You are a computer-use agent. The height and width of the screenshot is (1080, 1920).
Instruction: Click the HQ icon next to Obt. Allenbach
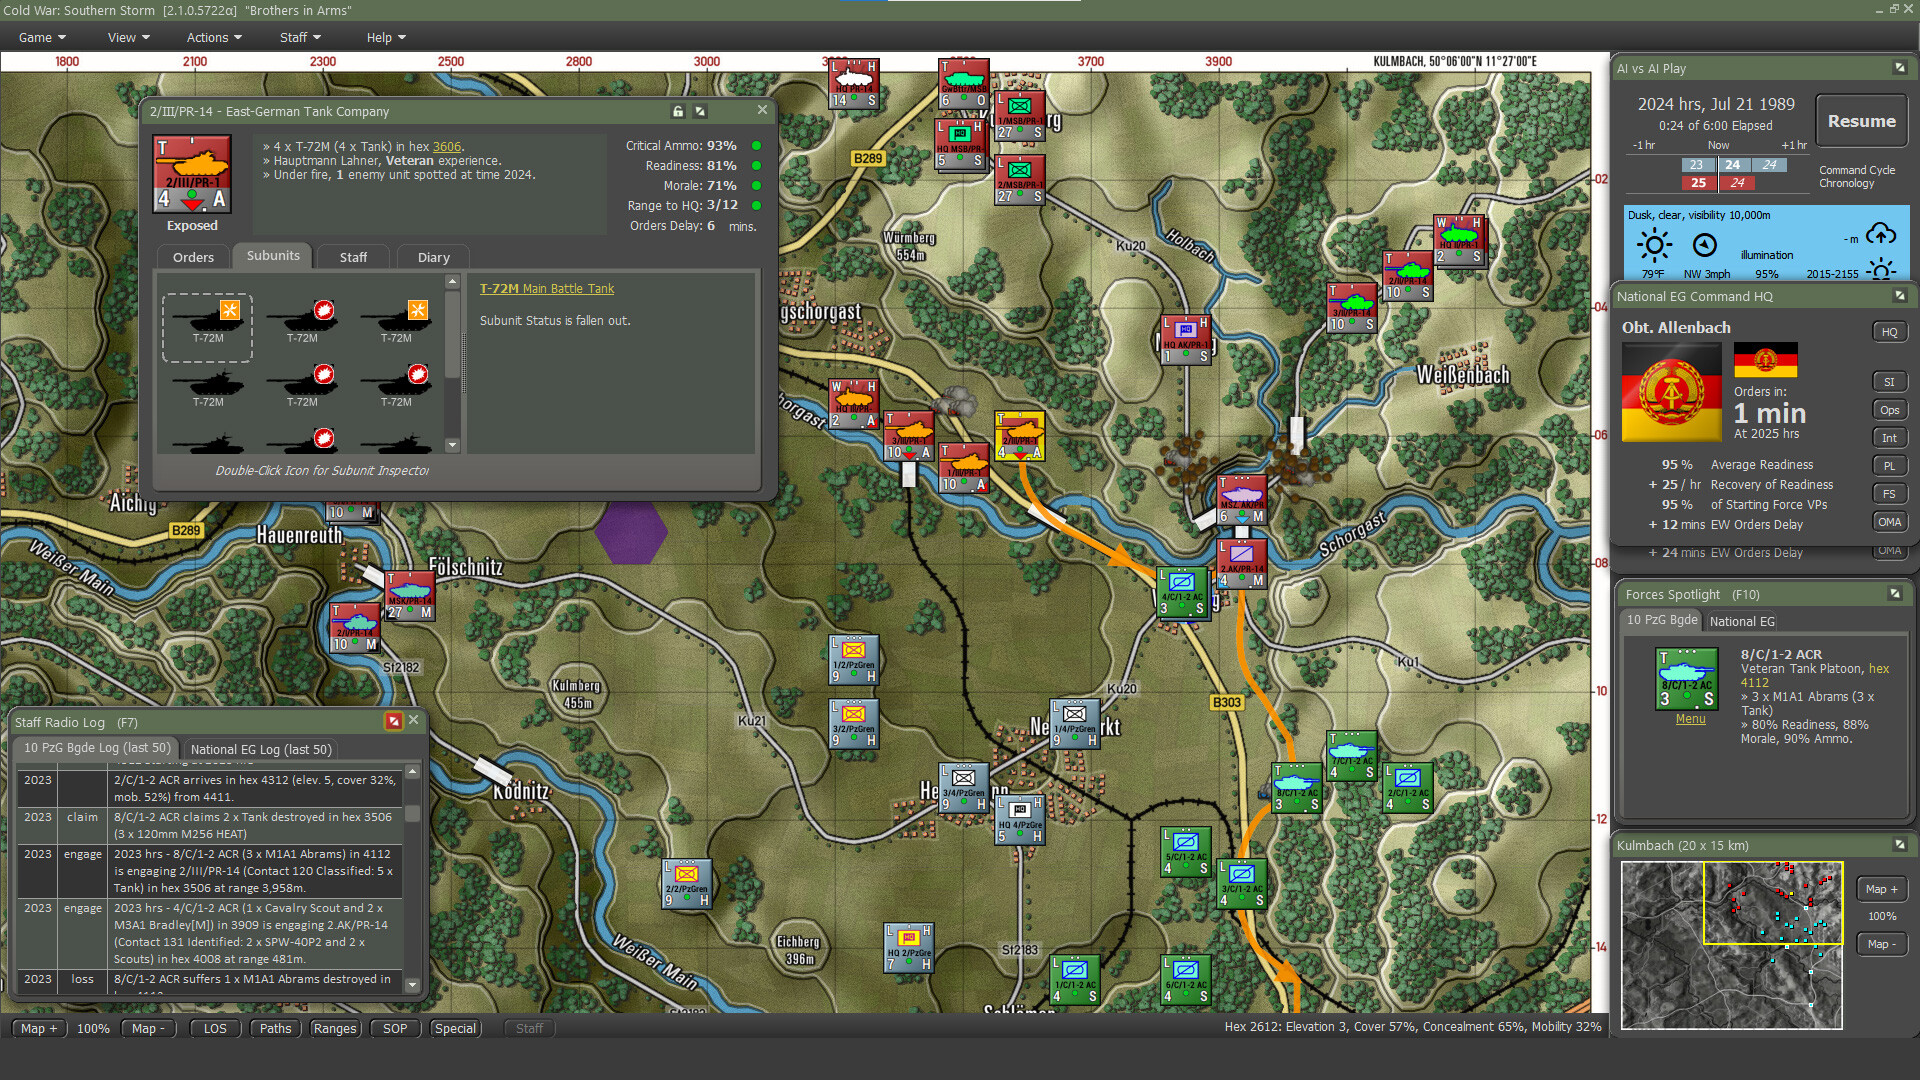coord(1890,331)
